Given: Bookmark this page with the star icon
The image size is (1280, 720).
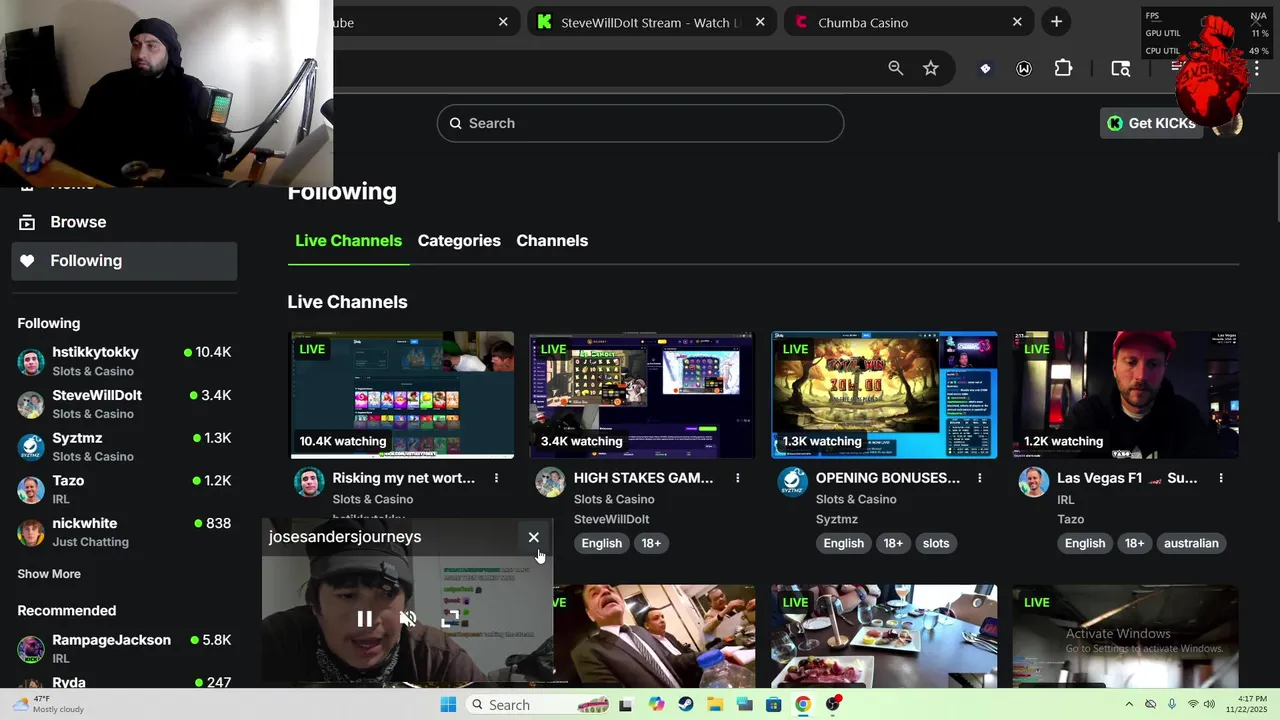Looking at the screenshot, I should point(931,68).
